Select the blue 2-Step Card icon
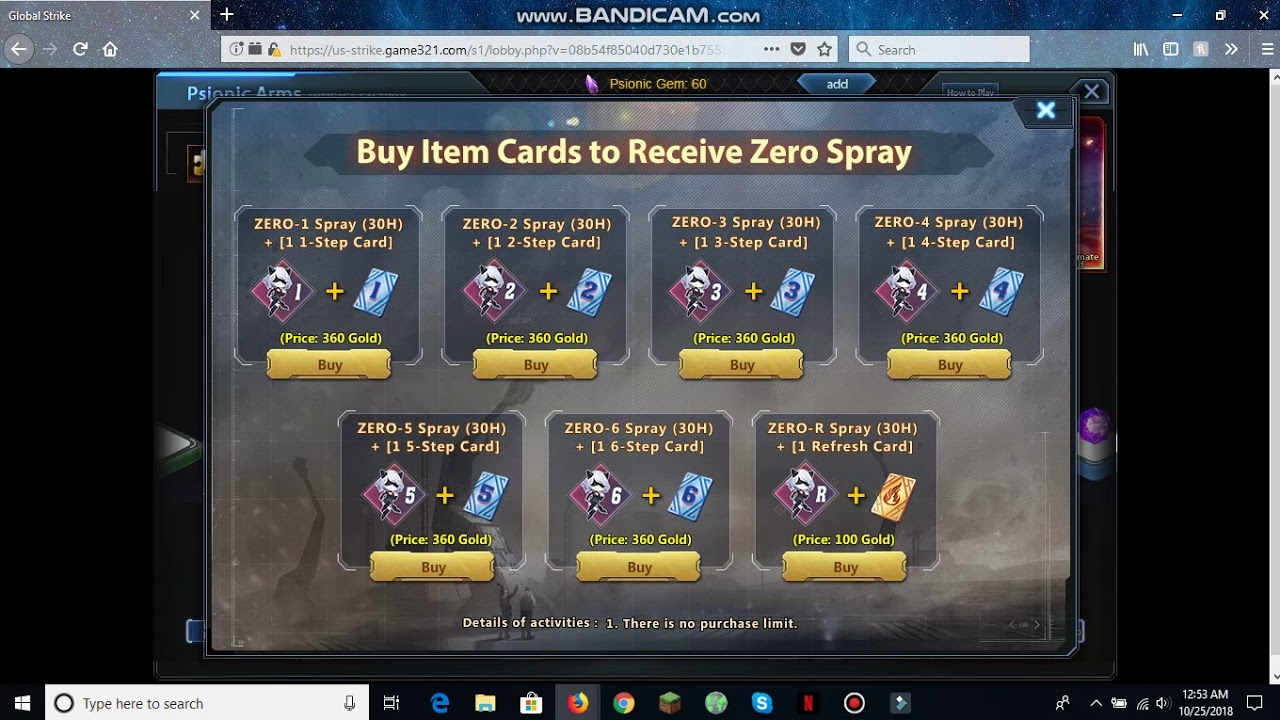Image resolution: width=1280 pixels, height=720 pixels. coord(589,292)
